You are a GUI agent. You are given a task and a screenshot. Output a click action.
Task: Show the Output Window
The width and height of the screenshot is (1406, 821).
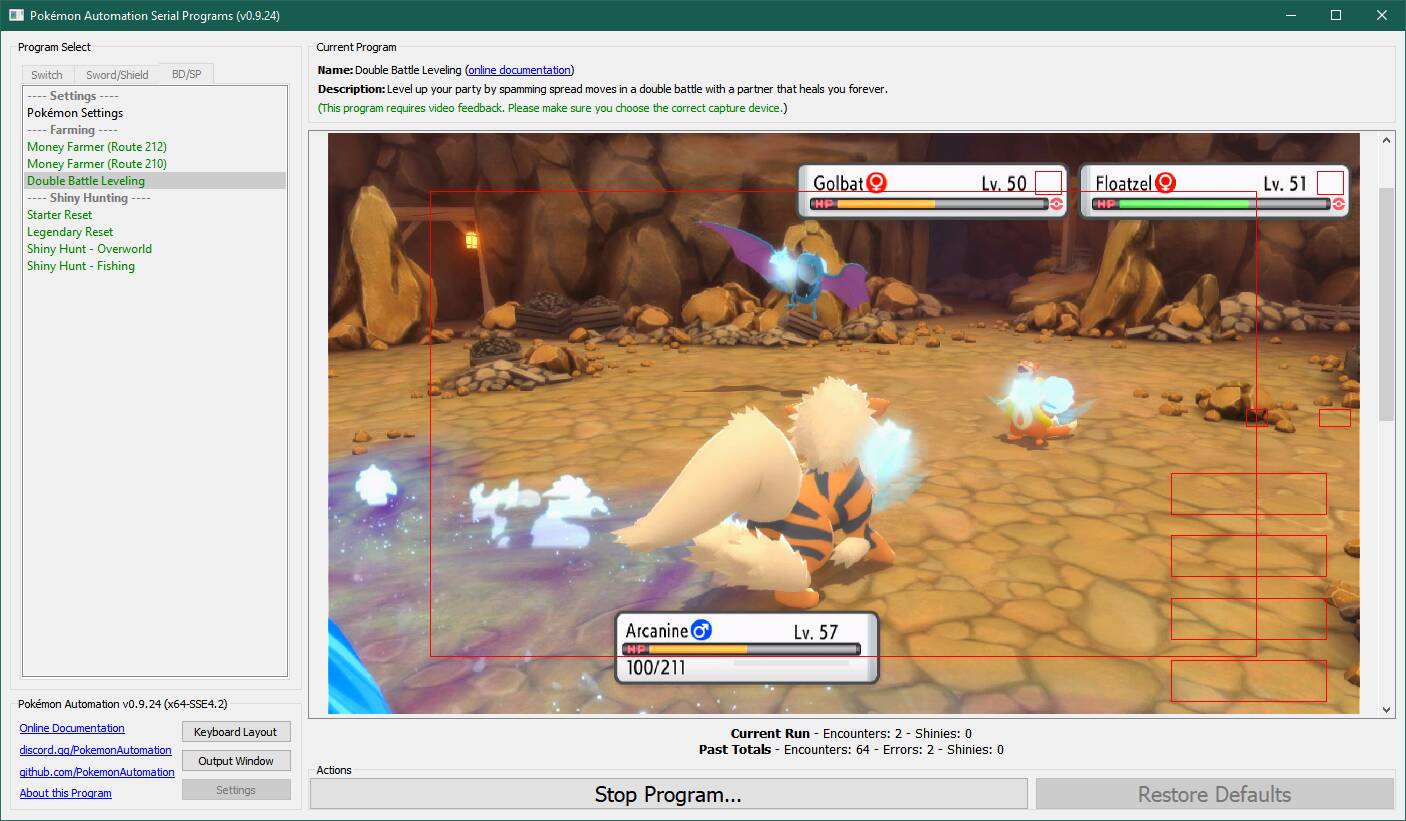click(x=236, y=761)
